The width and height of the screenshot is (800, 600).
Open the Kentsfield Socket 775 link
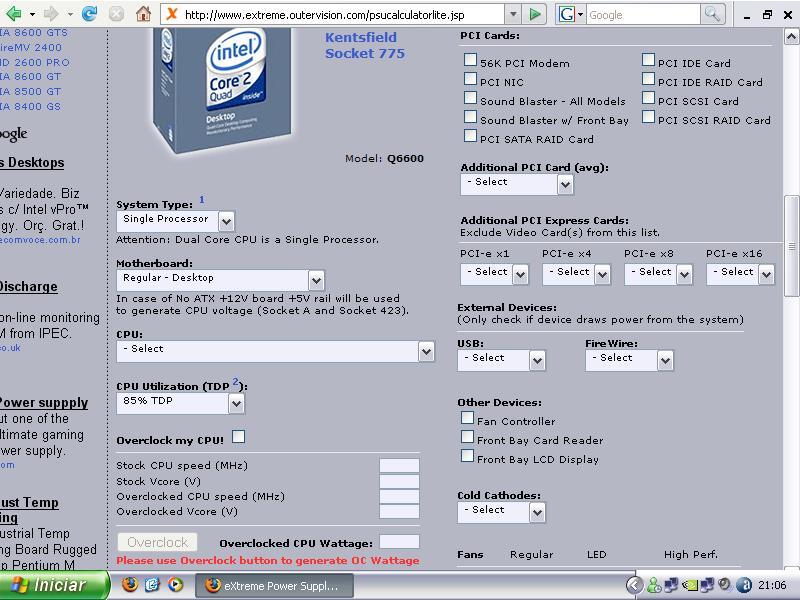tap(364, 45)
